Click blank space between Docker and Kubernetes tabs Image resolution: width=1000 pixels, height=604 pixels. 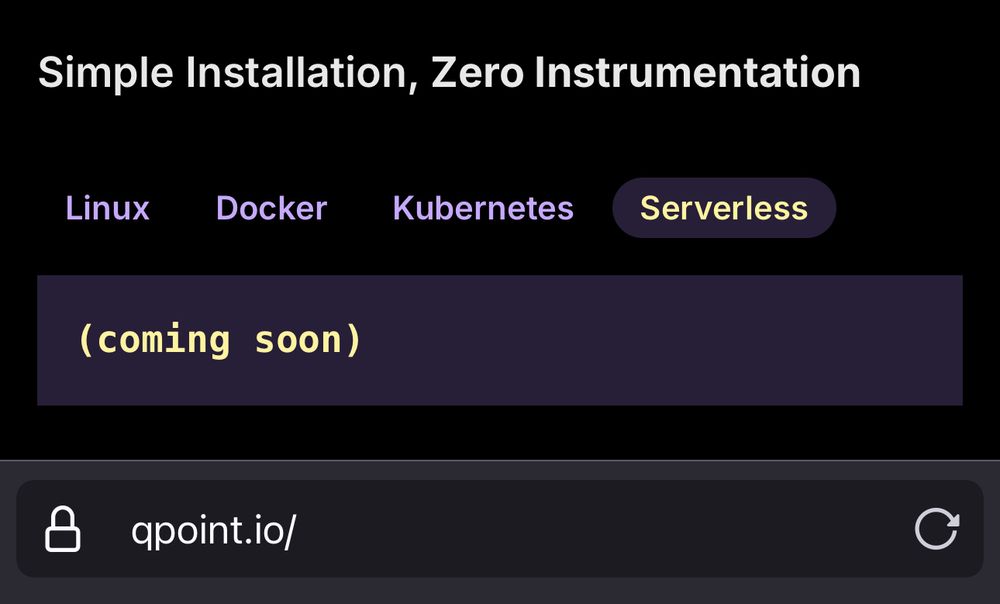tap(360, 208)
